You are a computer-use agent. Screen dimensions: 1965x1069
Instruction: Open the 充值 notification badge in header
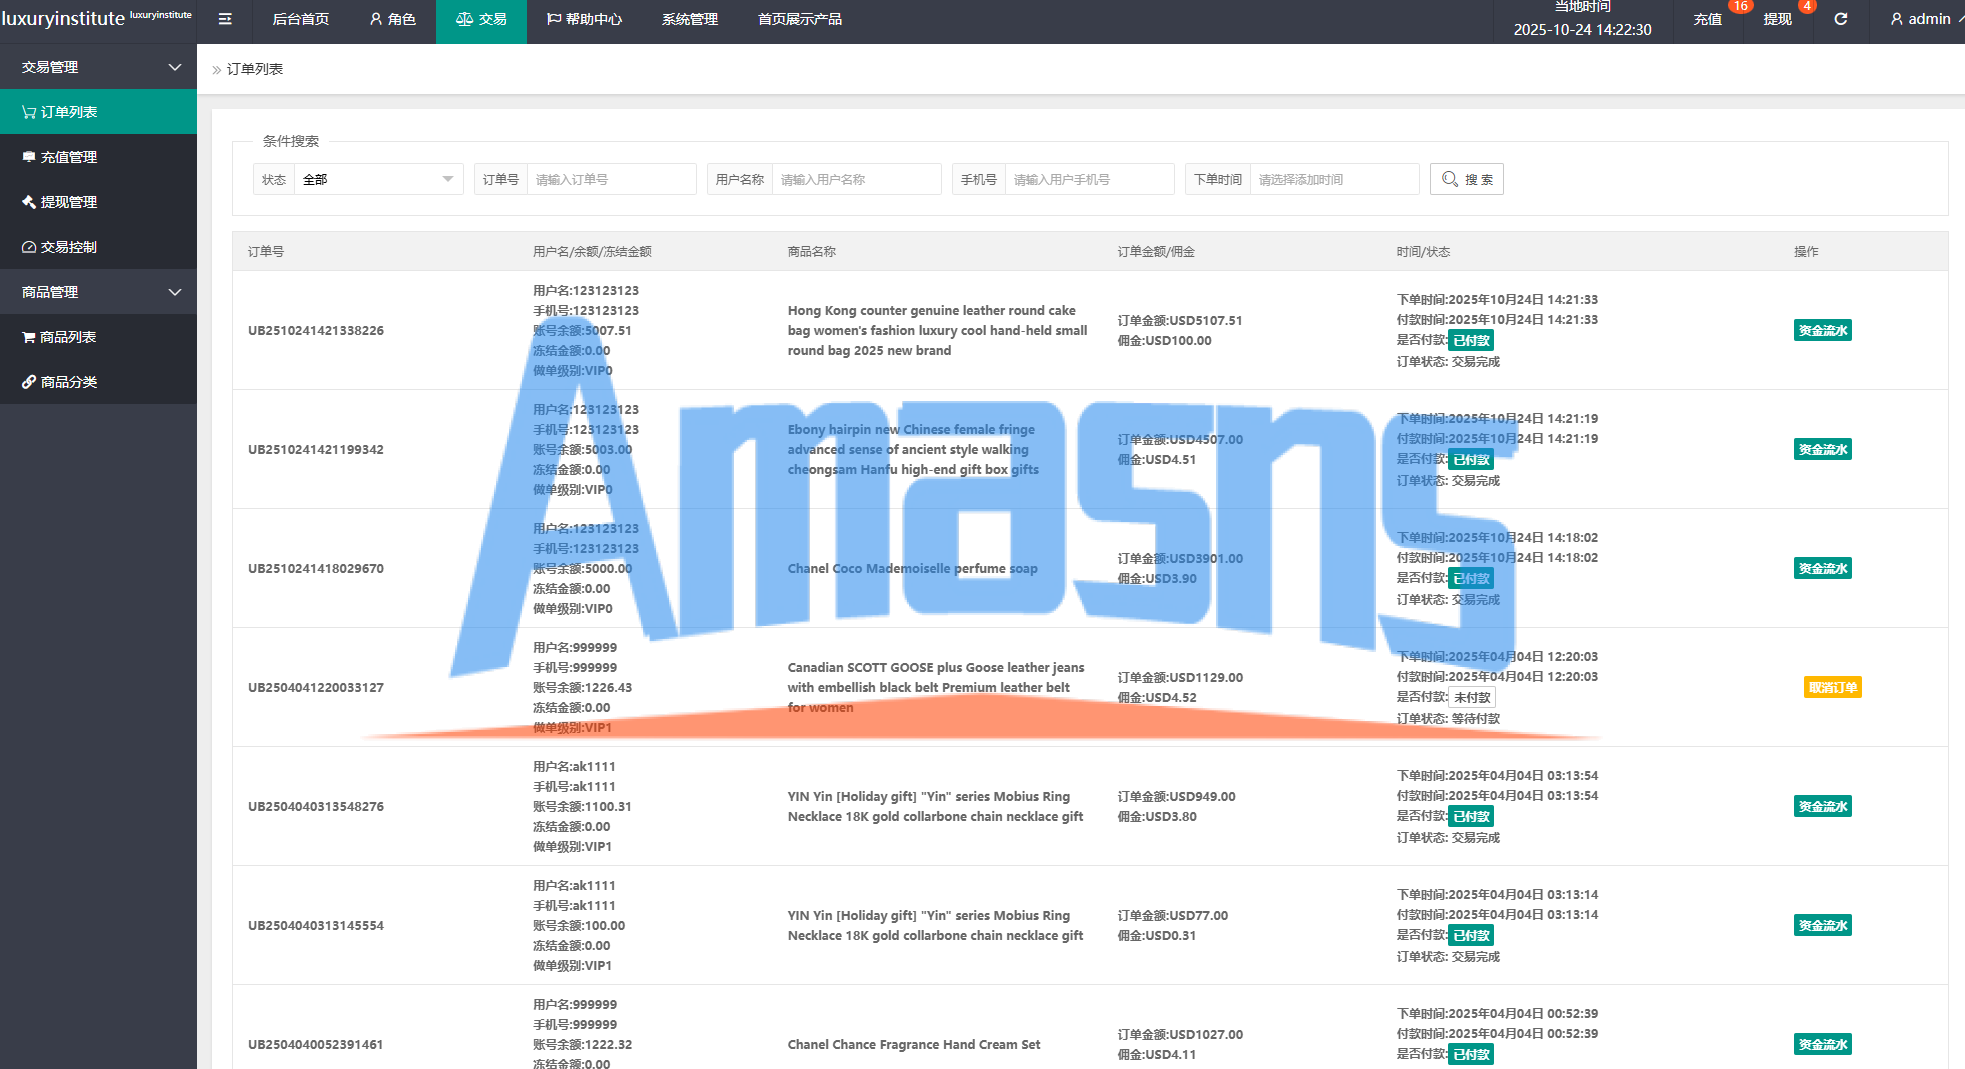click(x=1708, y=19)
